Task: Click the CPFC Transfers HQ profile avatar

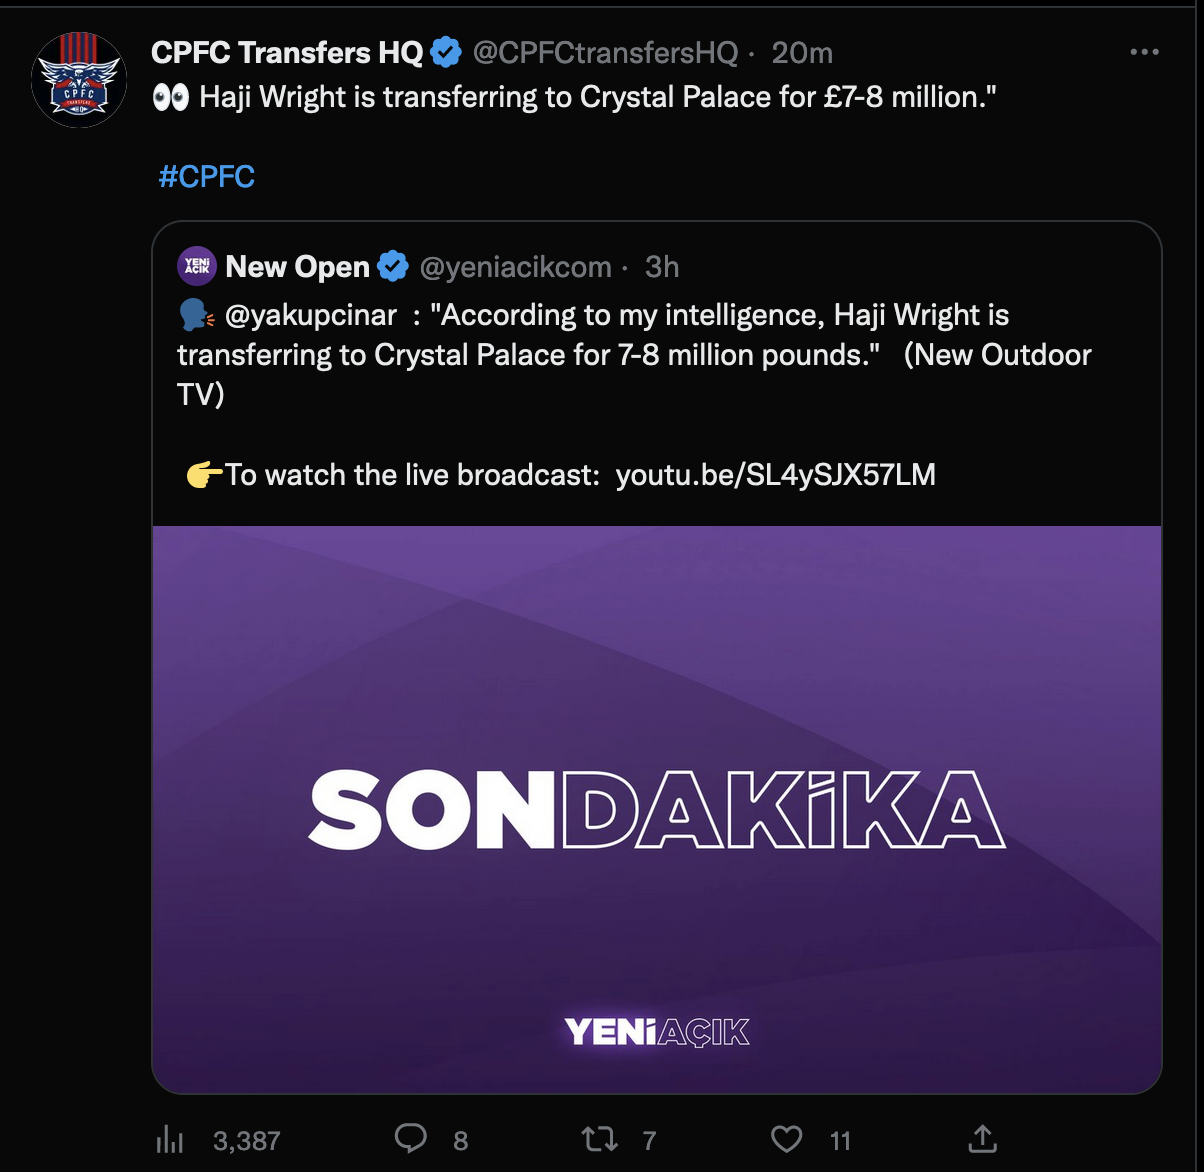Action: [79, 80]
